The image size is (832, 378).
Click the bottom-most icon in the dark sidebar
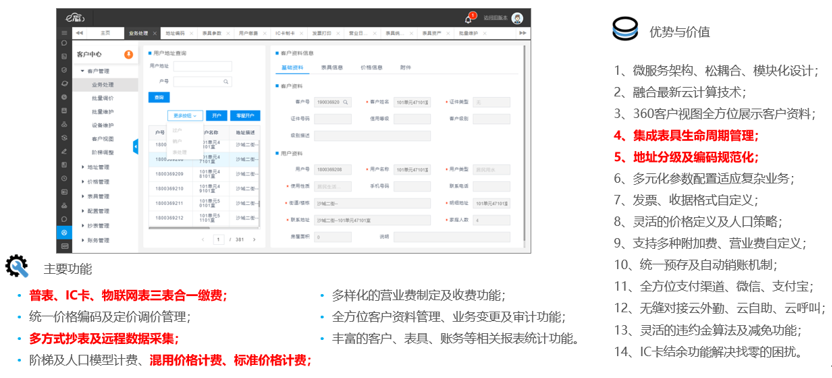click(x=64, y=246)
